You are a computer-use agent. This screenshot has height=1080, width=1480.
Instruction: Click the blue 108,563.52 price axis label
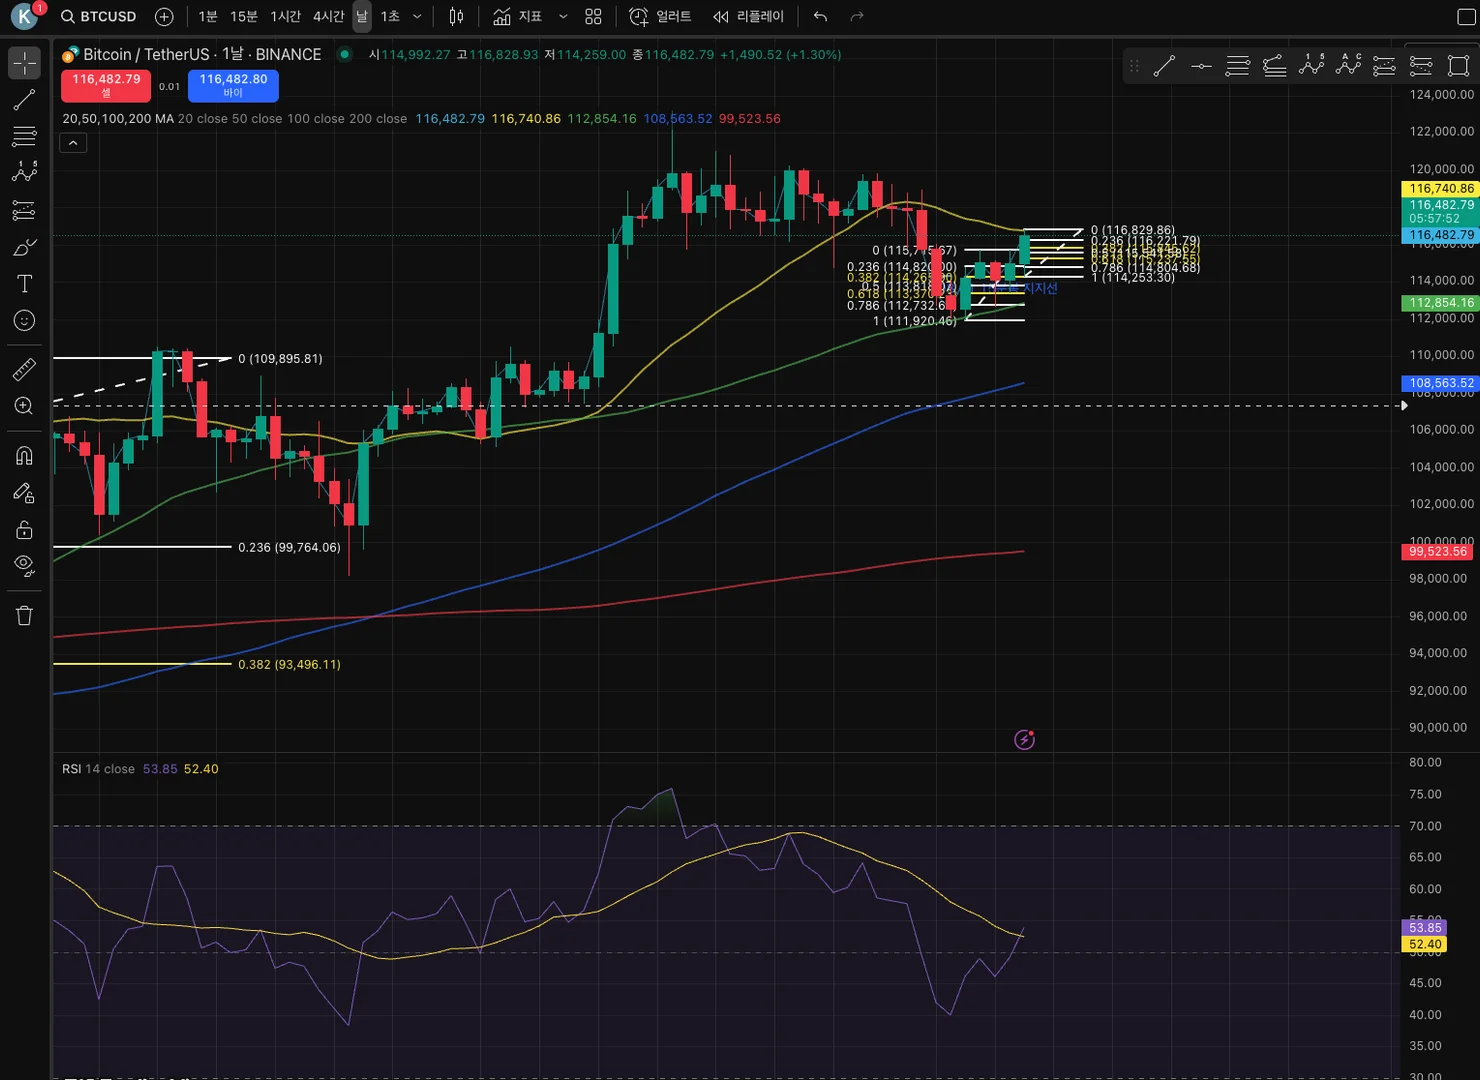click(x=1441, y=383)
